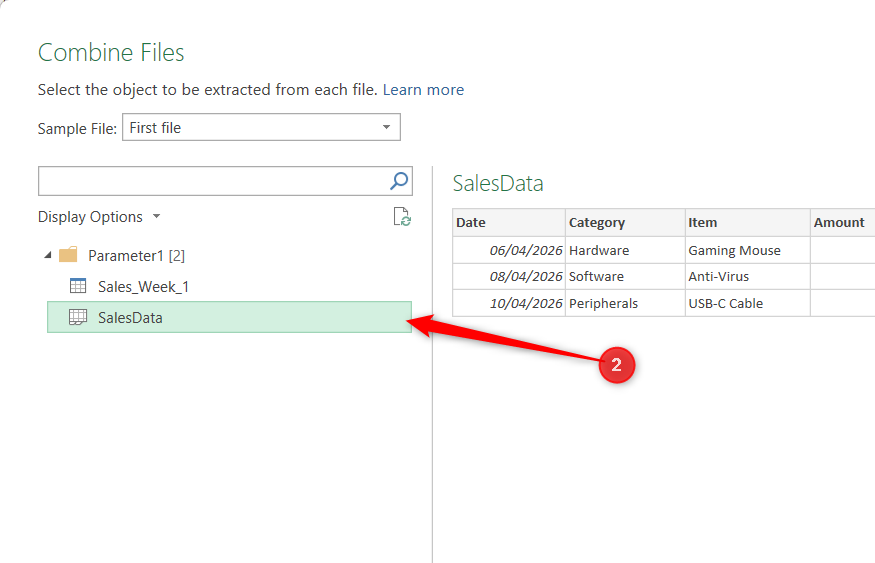Click the Gaming Mouse item cell
Image resolution: width=875 pixels, height=563 pixels.
pos(747,250)
